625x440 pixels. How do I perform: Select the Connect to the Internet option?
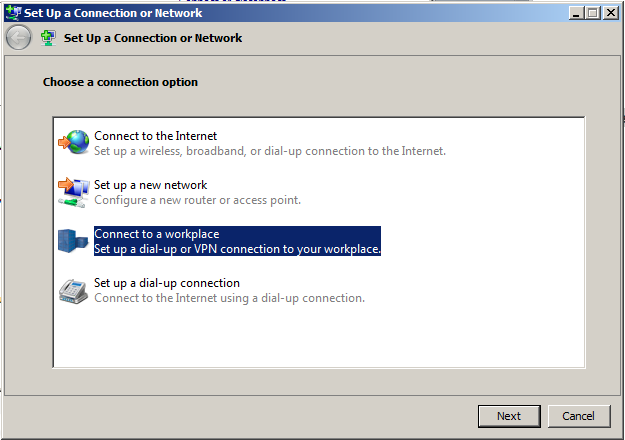[155, 136]
